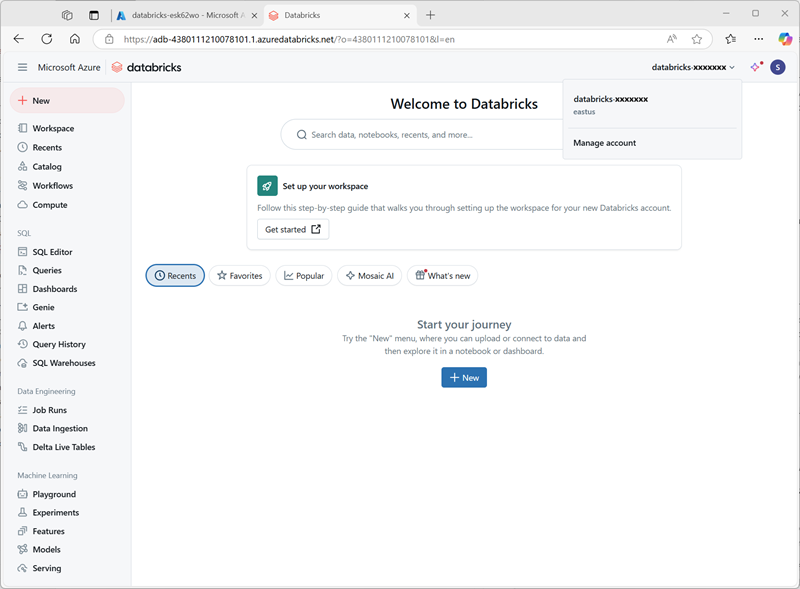The width and height of the screenshot is (800, 589).
Task: Click the read aloud icon in address bar
Action: point(671,39)
